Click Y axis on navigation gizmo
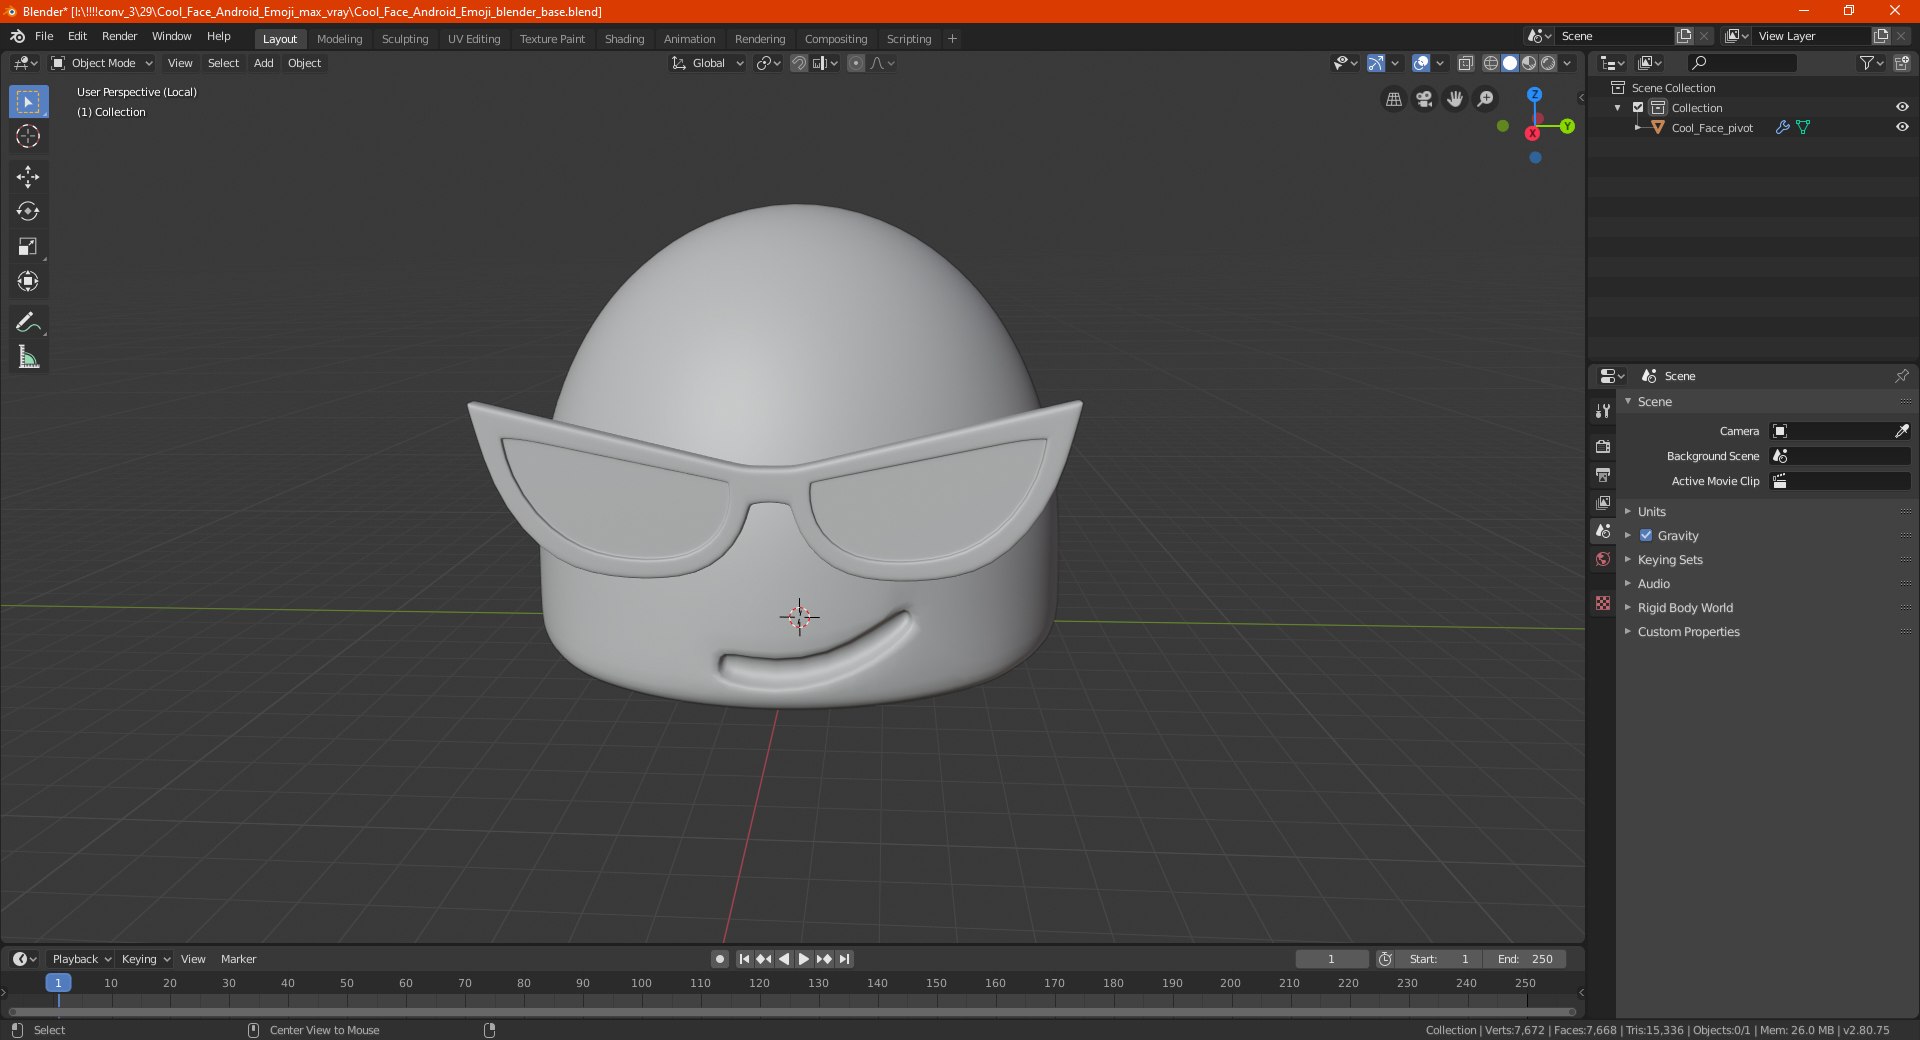 coord(1567,126)
